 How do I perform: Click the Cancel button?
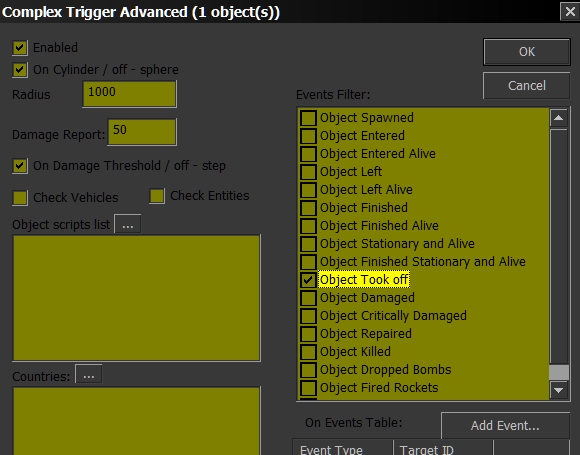[527, 85]
